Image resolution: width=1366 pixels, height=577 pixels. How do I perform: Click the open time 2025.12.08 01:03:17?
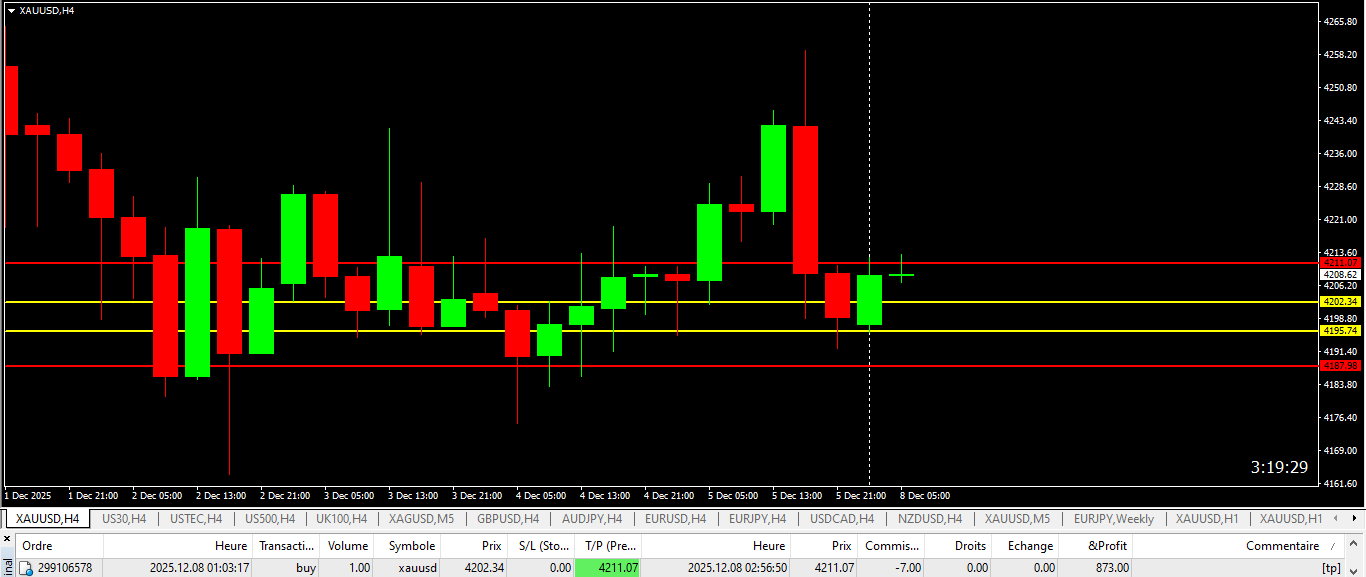[x=199, y=568]
